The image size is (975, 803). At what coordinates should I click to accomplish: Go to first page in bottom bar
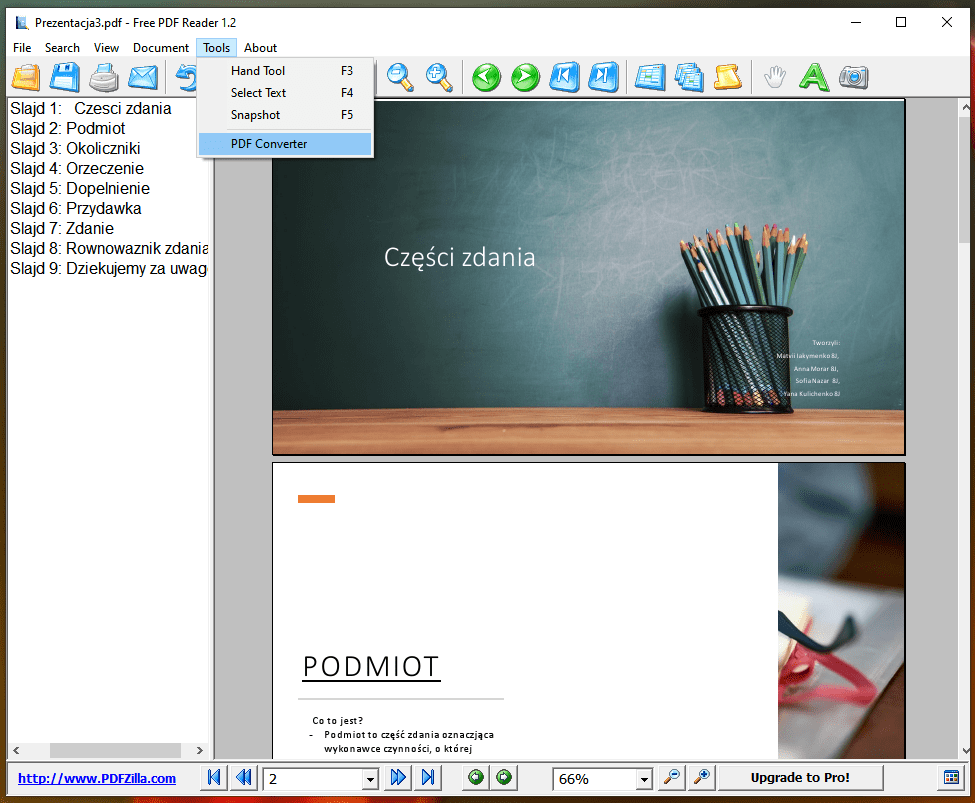click(x=214, y=777)
